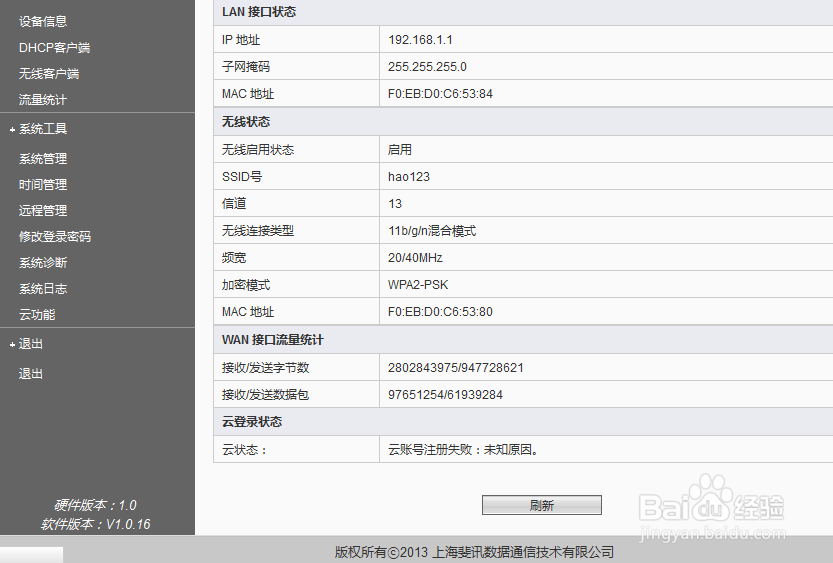Select 无线客户端 in sidebar
833x563 pixels.
tap(49, 74)
